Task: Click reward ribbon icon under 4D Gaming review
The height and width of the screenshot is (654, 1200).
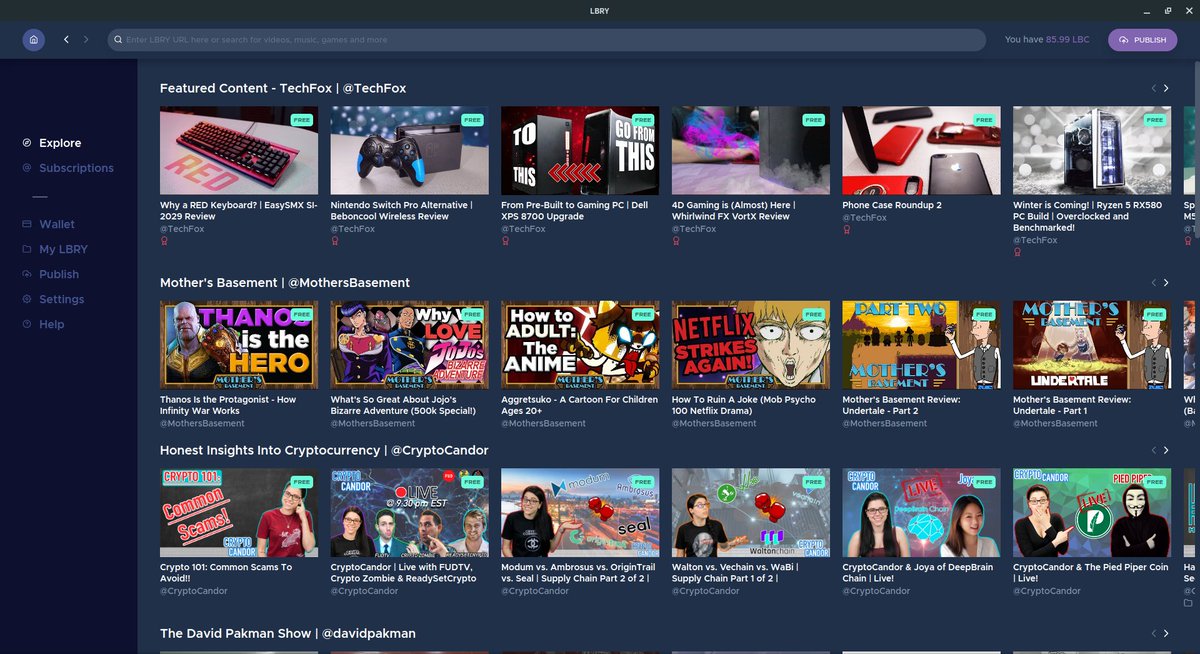Action: coord(676,241)
